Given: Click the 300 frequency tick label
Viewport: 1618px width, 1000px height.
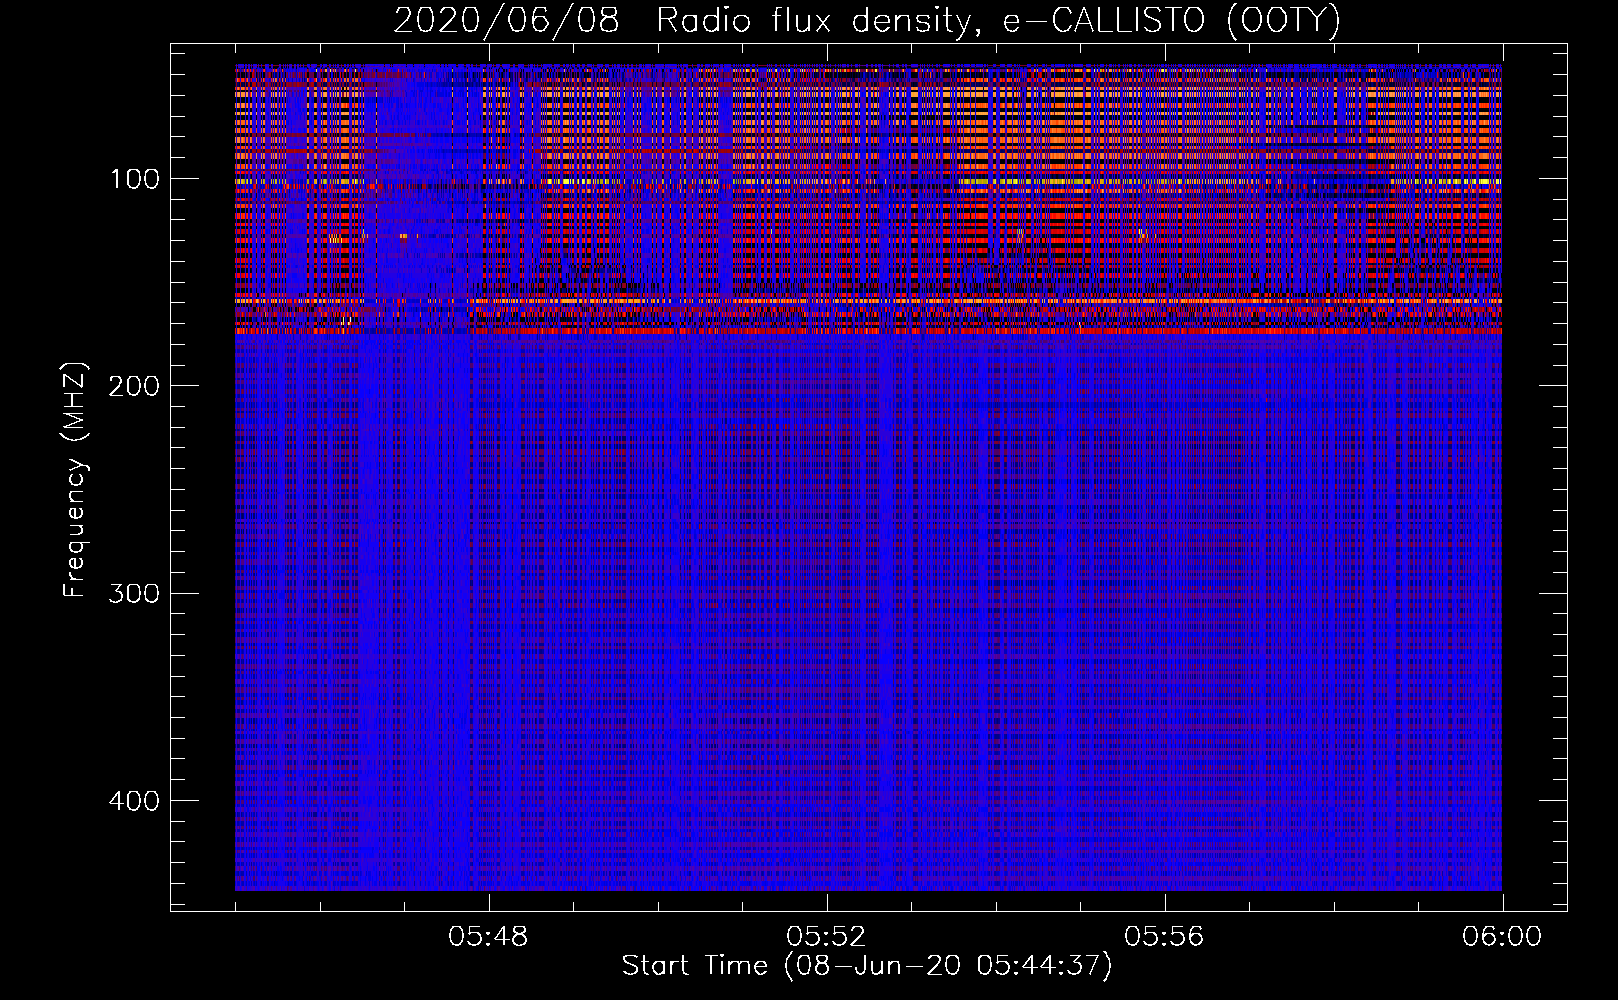Looking at the screenshot, I should 133,593.
